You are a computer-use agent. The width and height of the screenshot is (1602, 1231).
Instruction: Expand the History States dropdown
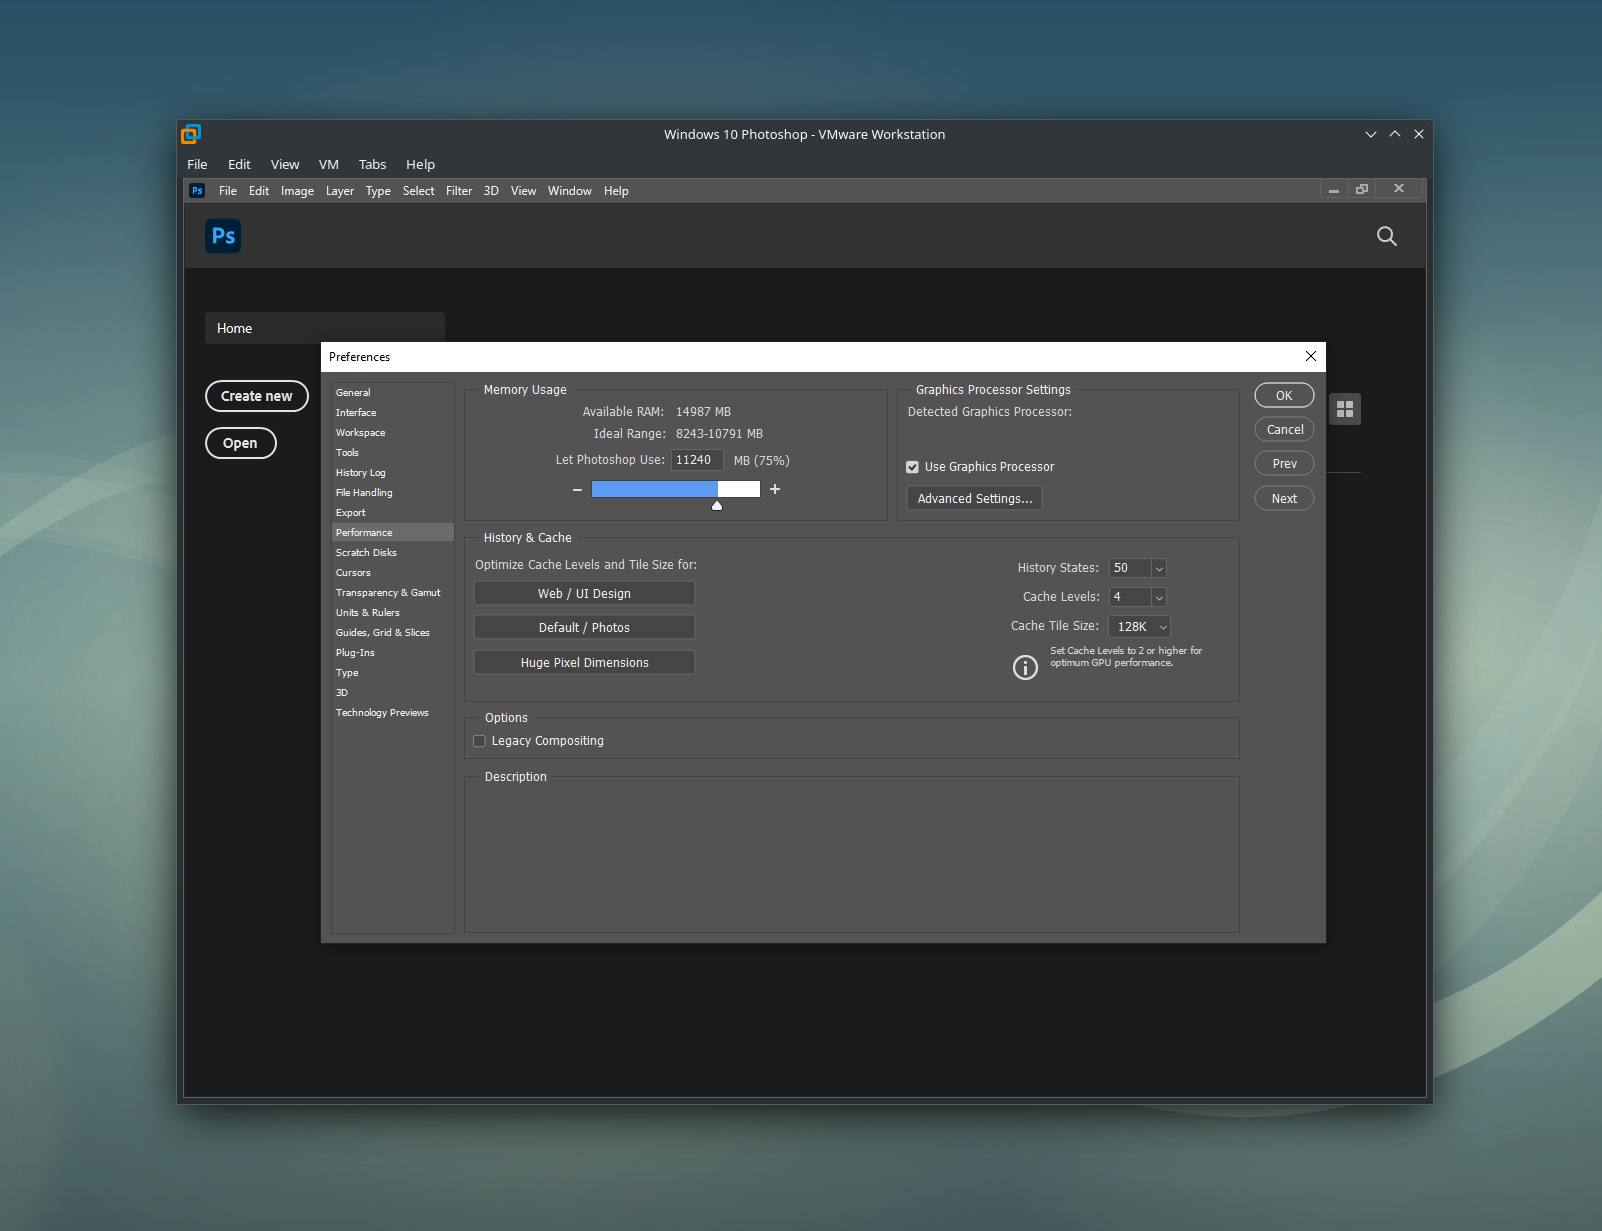(1159, 568)
